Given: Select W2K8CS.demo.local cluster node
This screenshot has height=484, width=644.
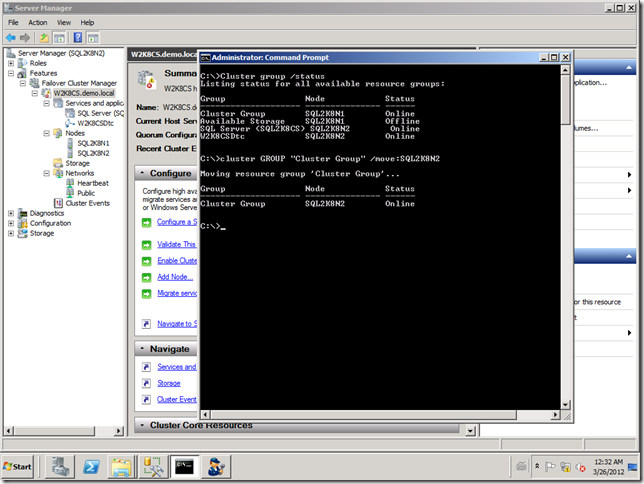Looking at the screenshot, I should [x=84, y=93].
